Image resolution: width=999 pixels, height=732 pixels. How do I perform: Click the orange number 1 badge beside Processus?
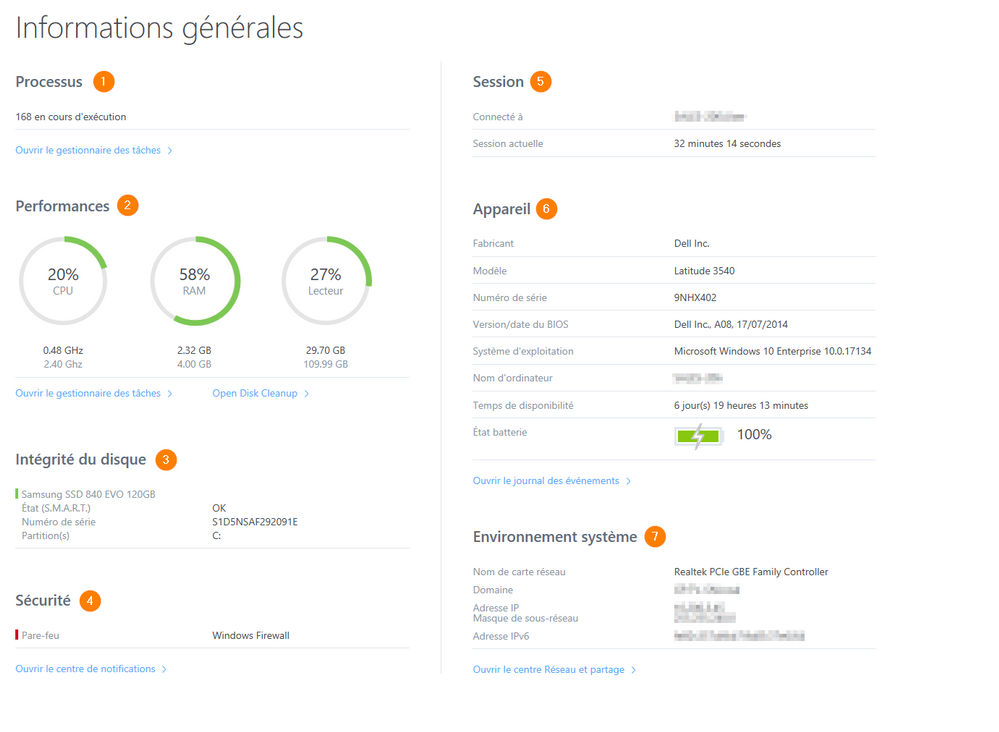pos(103,82)
